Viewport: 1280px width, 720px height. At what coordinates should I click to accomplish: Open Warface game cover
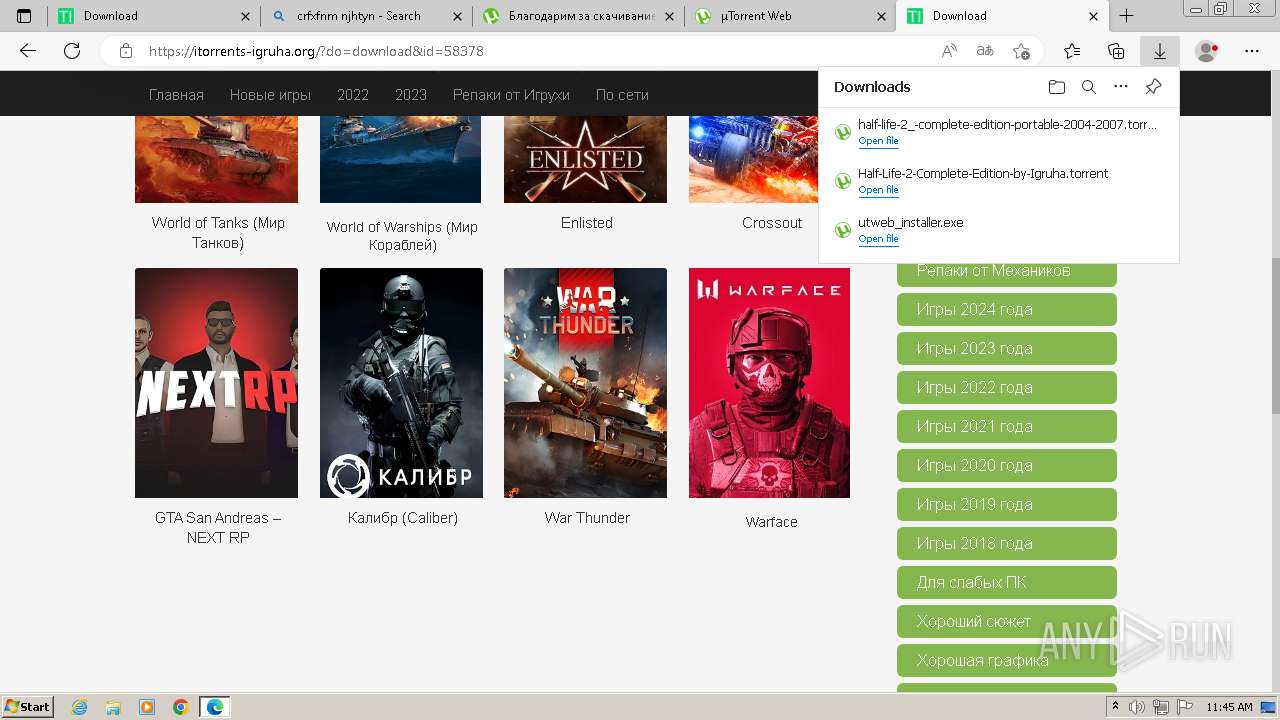coord(769,383)
